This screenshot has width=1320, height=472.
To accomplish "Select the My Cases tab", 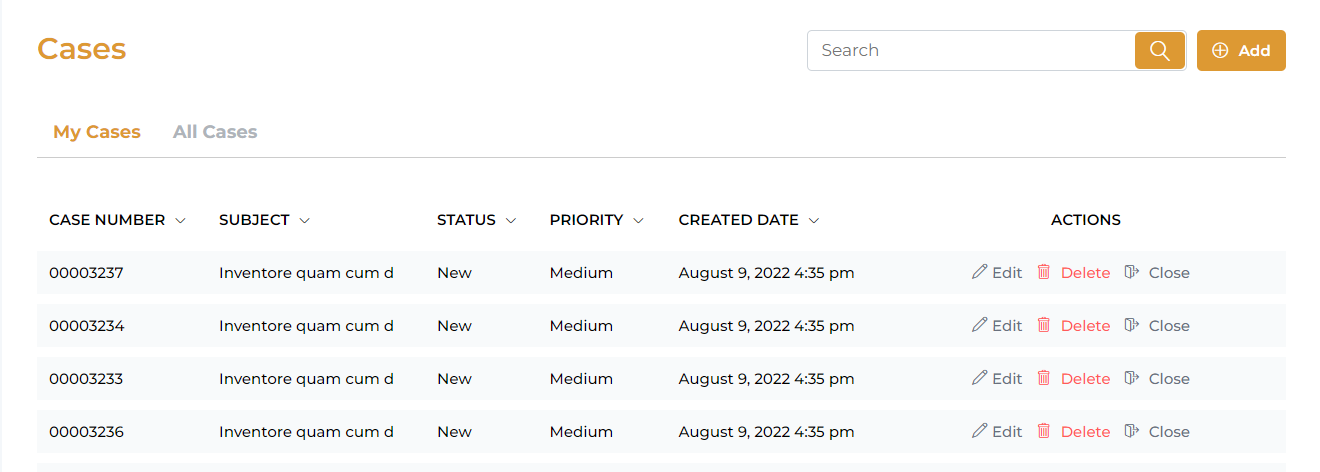I will click(x=97, y=132).
